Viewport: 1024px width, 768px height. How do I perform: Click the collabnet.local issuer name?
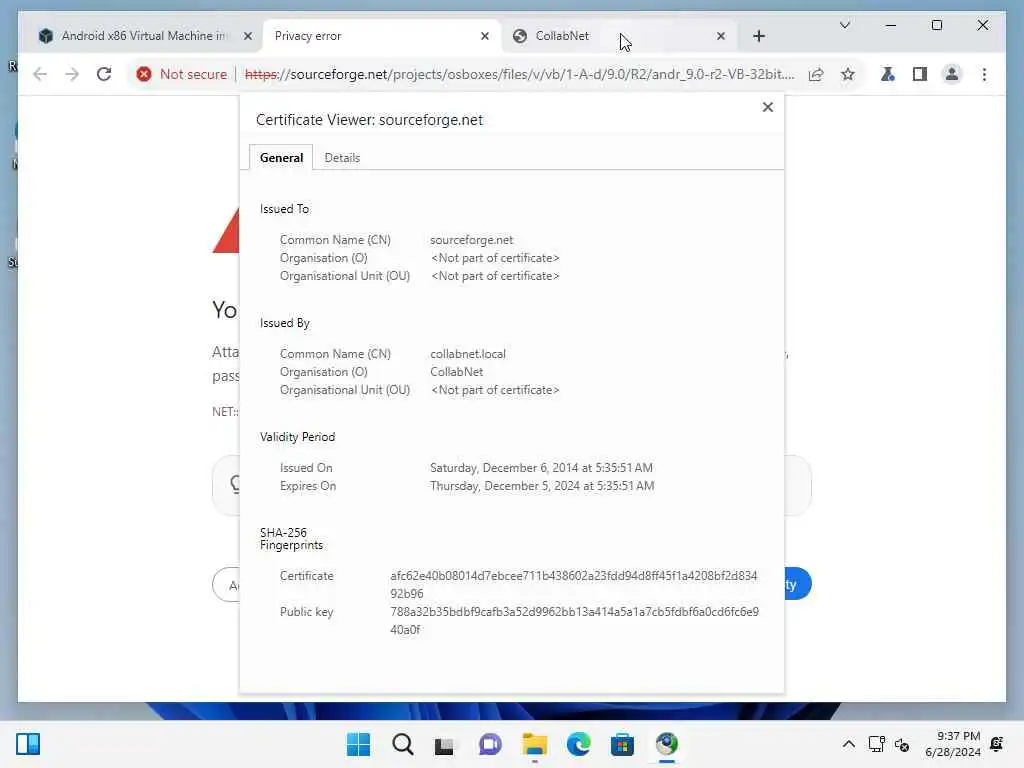468,353
